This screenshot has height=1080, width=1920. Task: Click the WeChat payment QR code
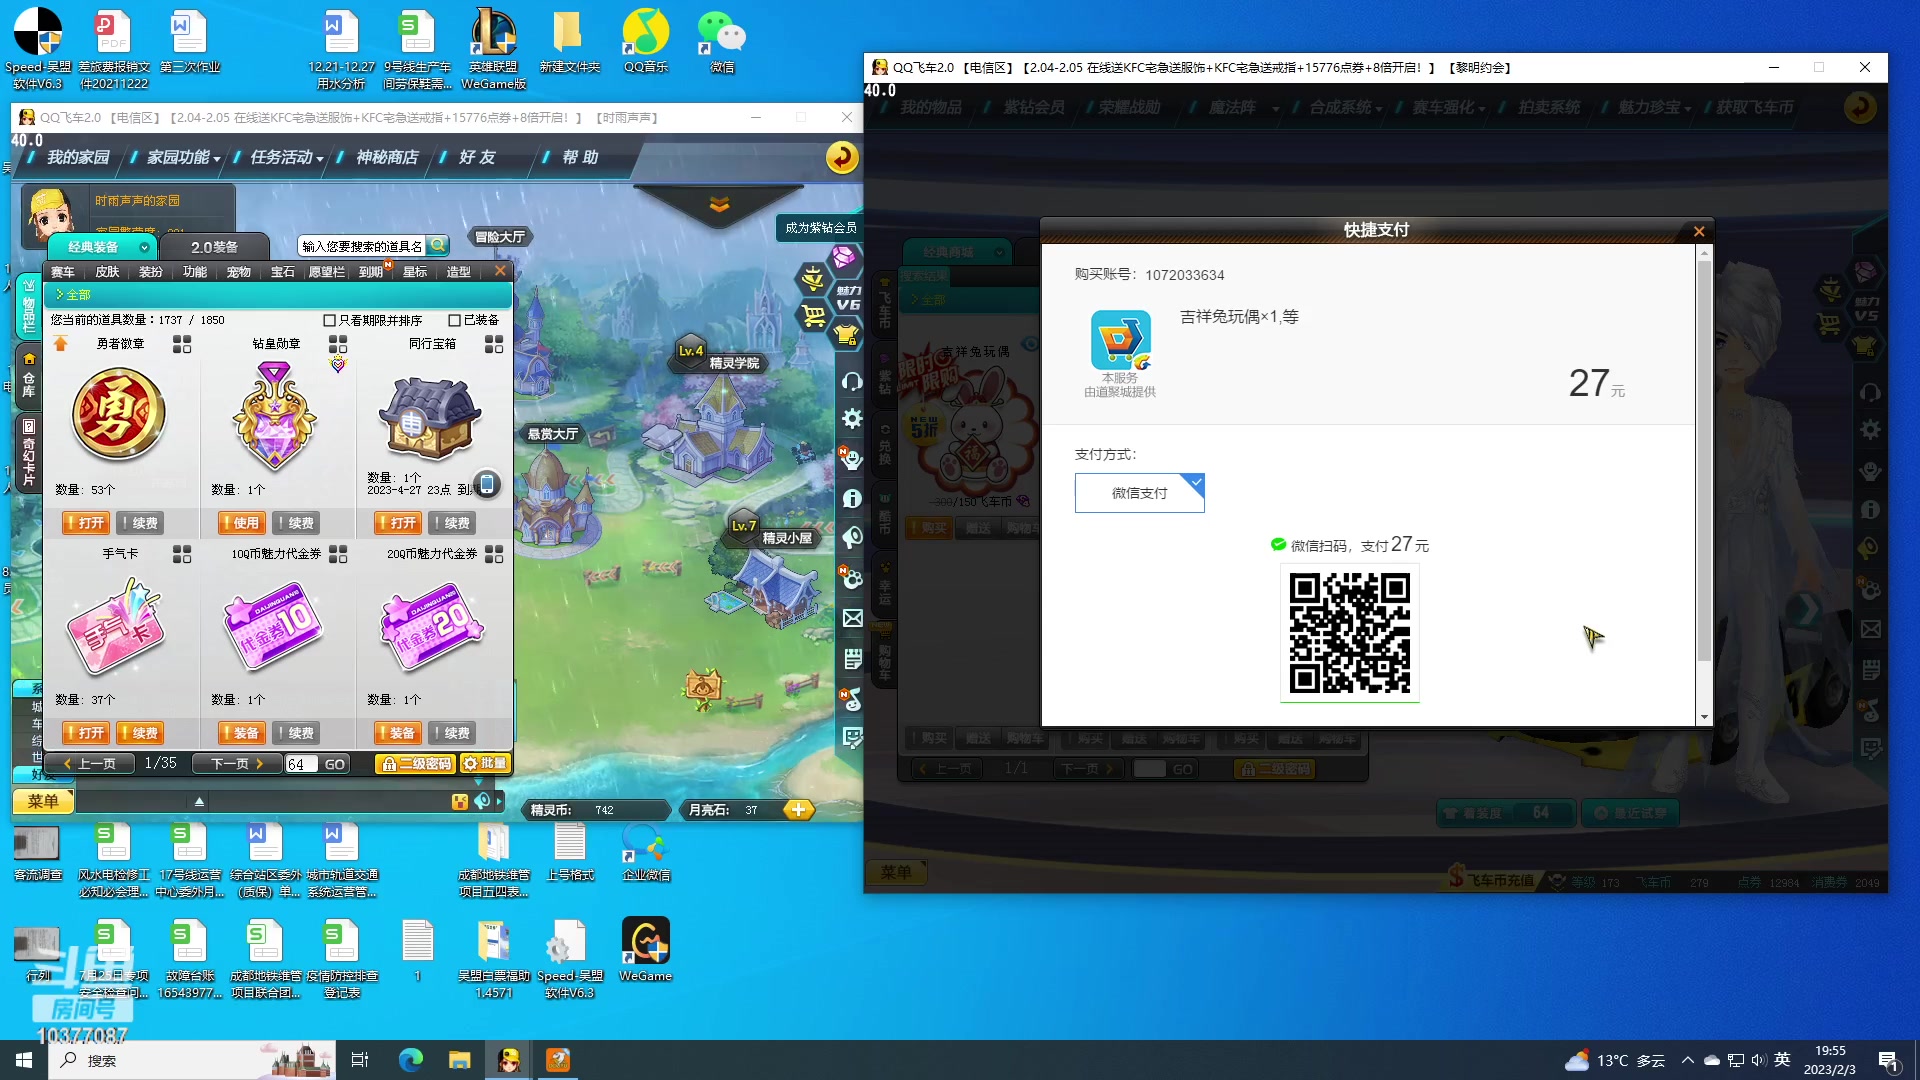tap(1349, 632)
